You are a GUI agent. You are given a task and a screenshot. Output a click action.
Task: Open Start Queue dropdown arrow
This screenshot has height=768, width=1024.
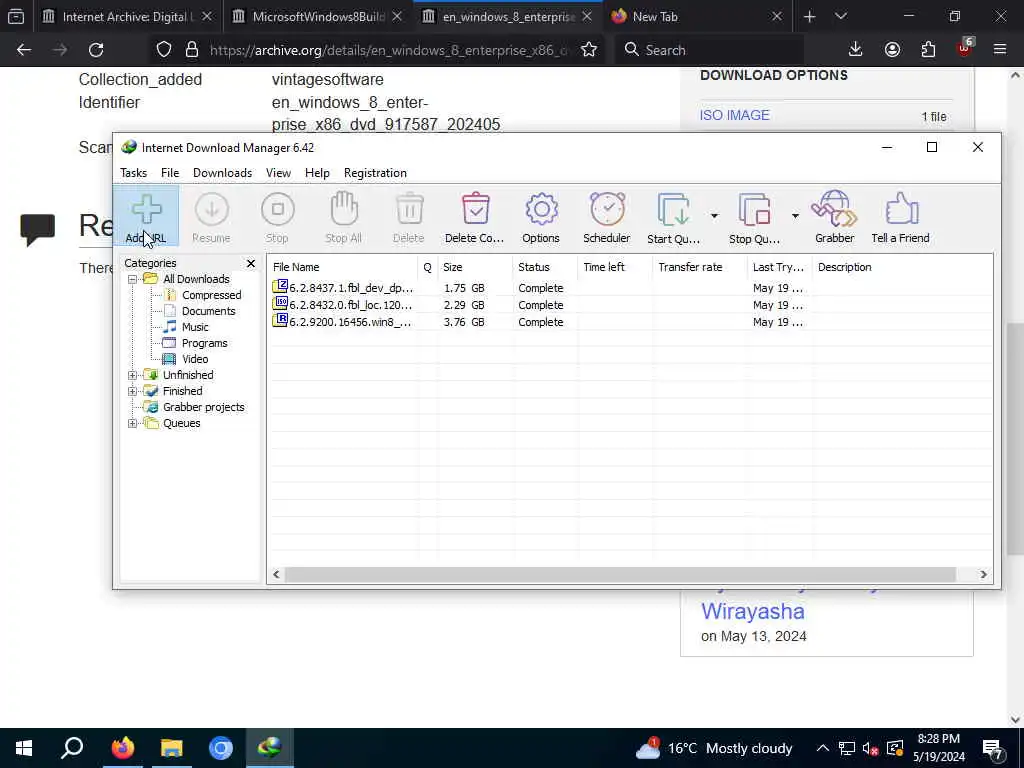[x=714, y=216]
